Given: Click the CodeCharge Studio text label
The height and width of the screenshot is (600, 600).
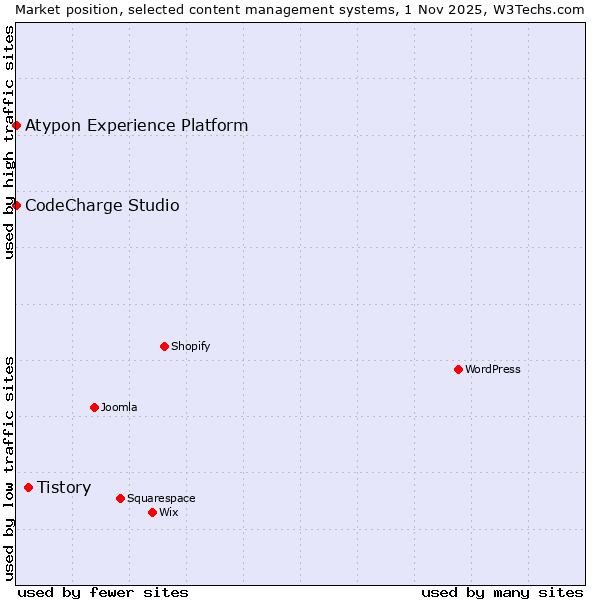Looking at the screenshot, I should (x=102, y=205).
